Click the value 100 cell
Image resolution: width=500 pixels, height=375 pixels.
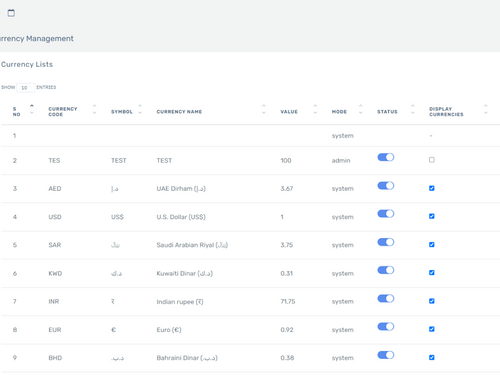pyautogui.click(x=286, y=161)
